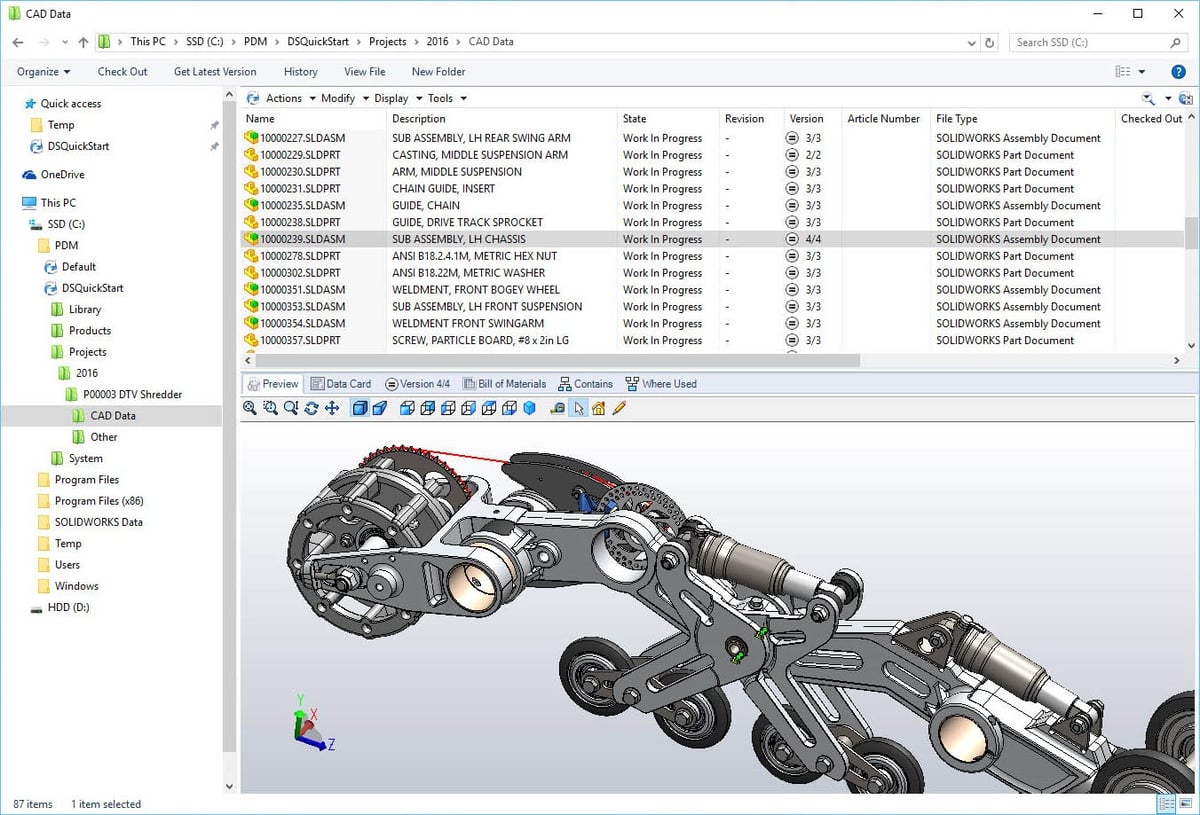The image size is (1200, 815).
Task: Switch to the Bill of Materials tab
Action: (x=504, y=383)
